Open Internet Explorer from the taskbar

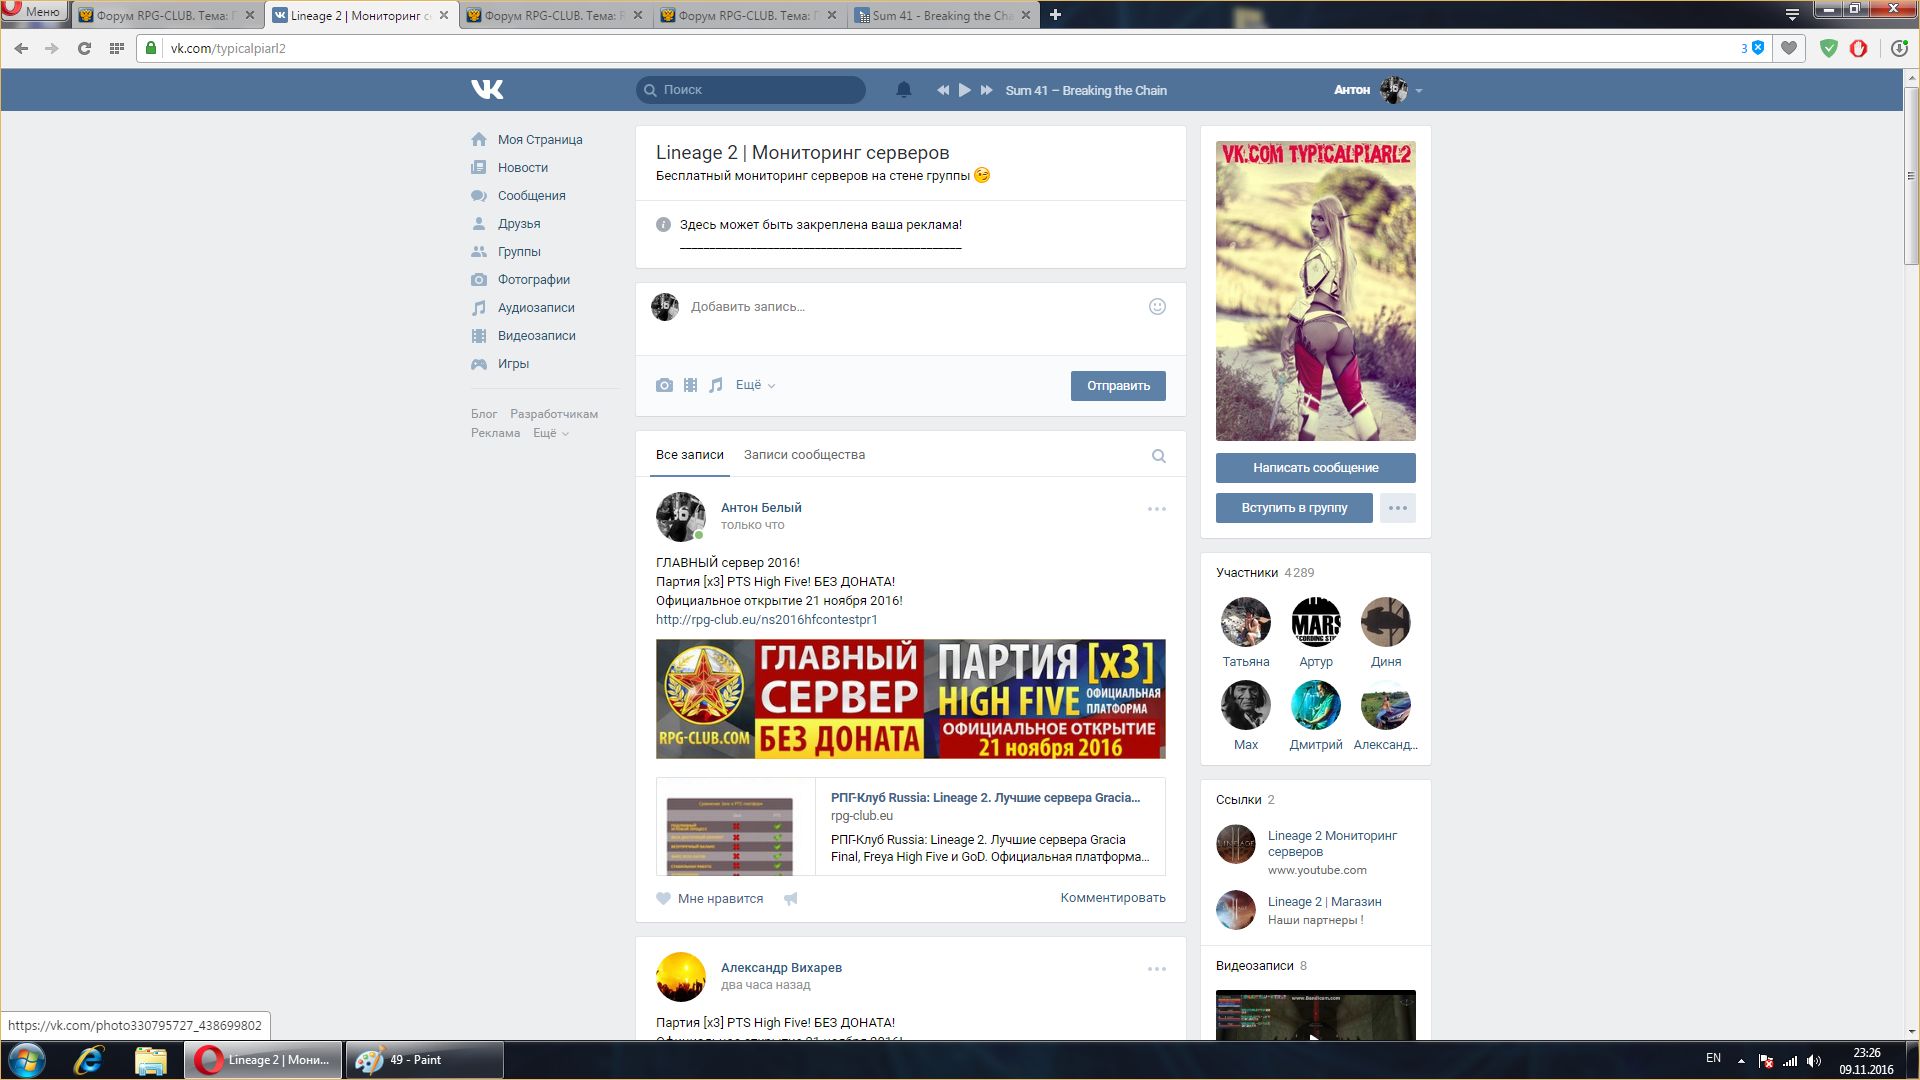89,1060
